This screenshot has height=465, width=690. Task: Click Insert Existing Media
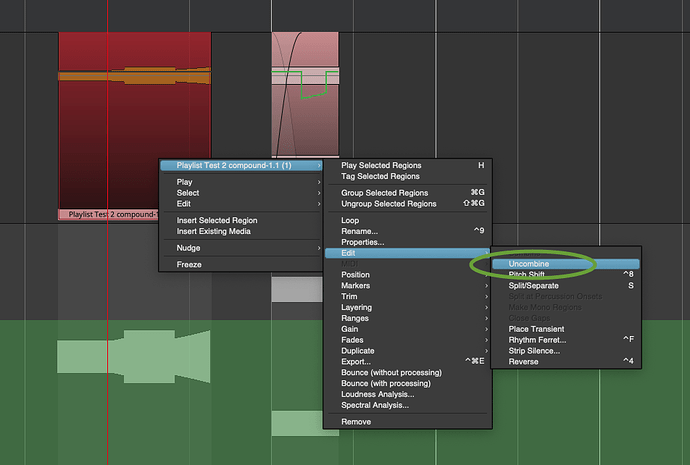pyautogui.click(x=213, y=231)
